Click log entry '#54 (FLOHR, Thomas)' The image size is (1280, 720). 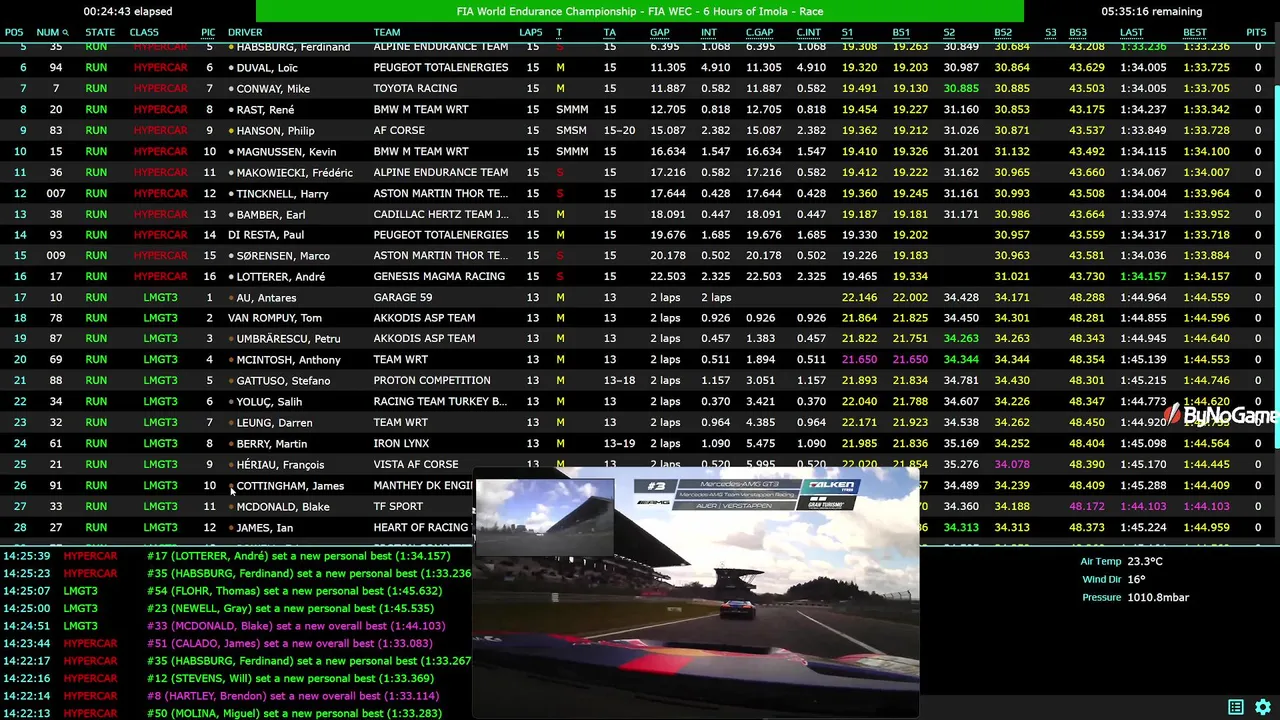click(x=294, y=591)
